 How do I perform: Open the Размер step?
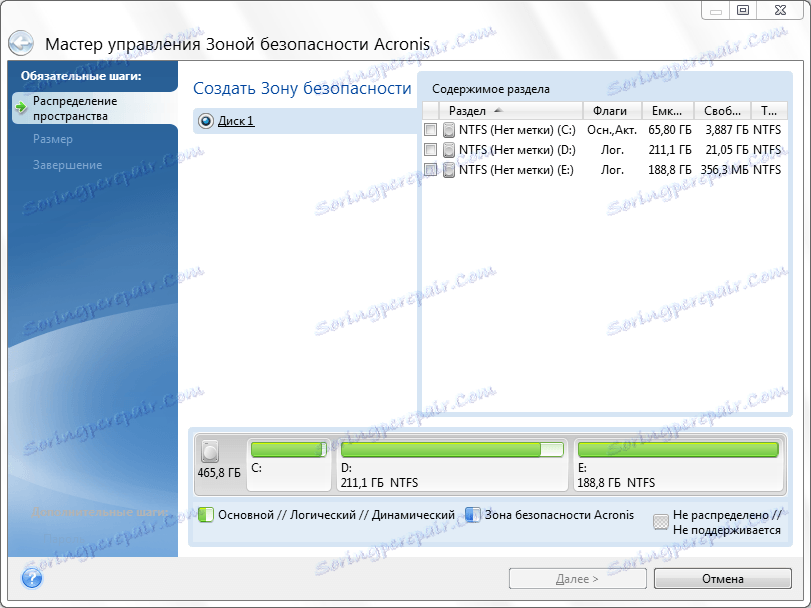point(53,139)
